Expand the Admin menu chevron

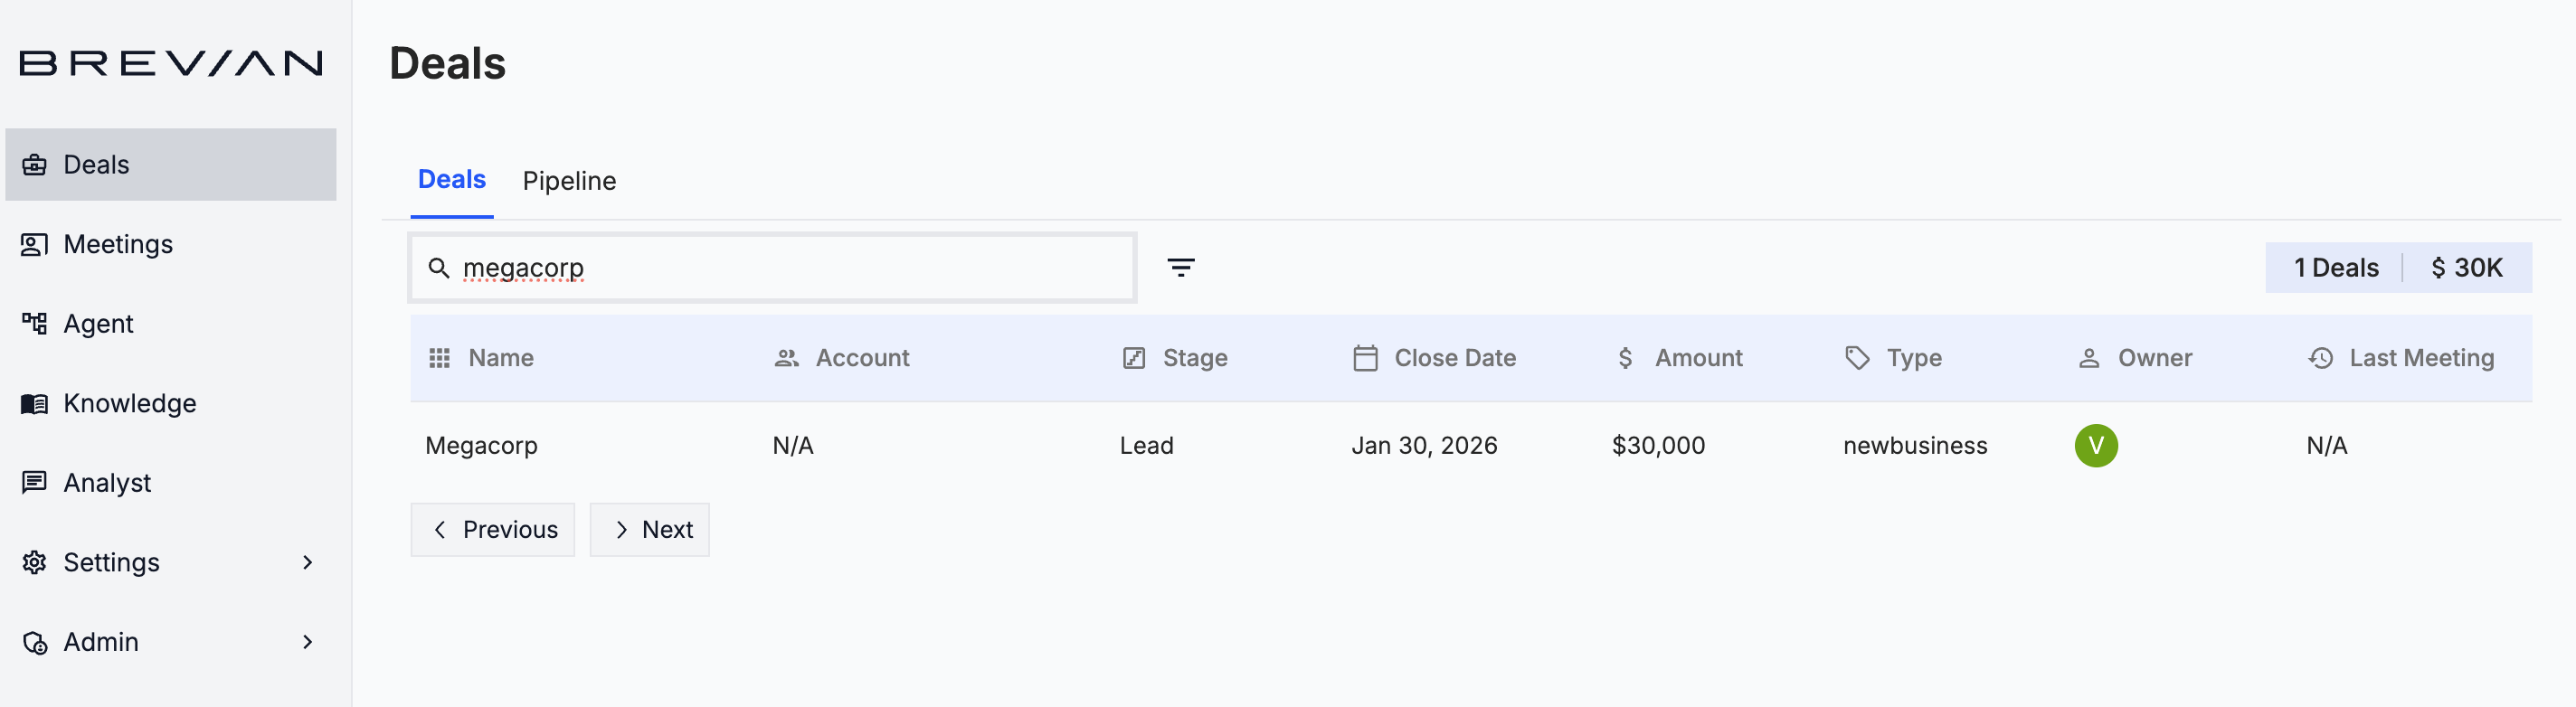pyautogui.click(x=307, y=641)
